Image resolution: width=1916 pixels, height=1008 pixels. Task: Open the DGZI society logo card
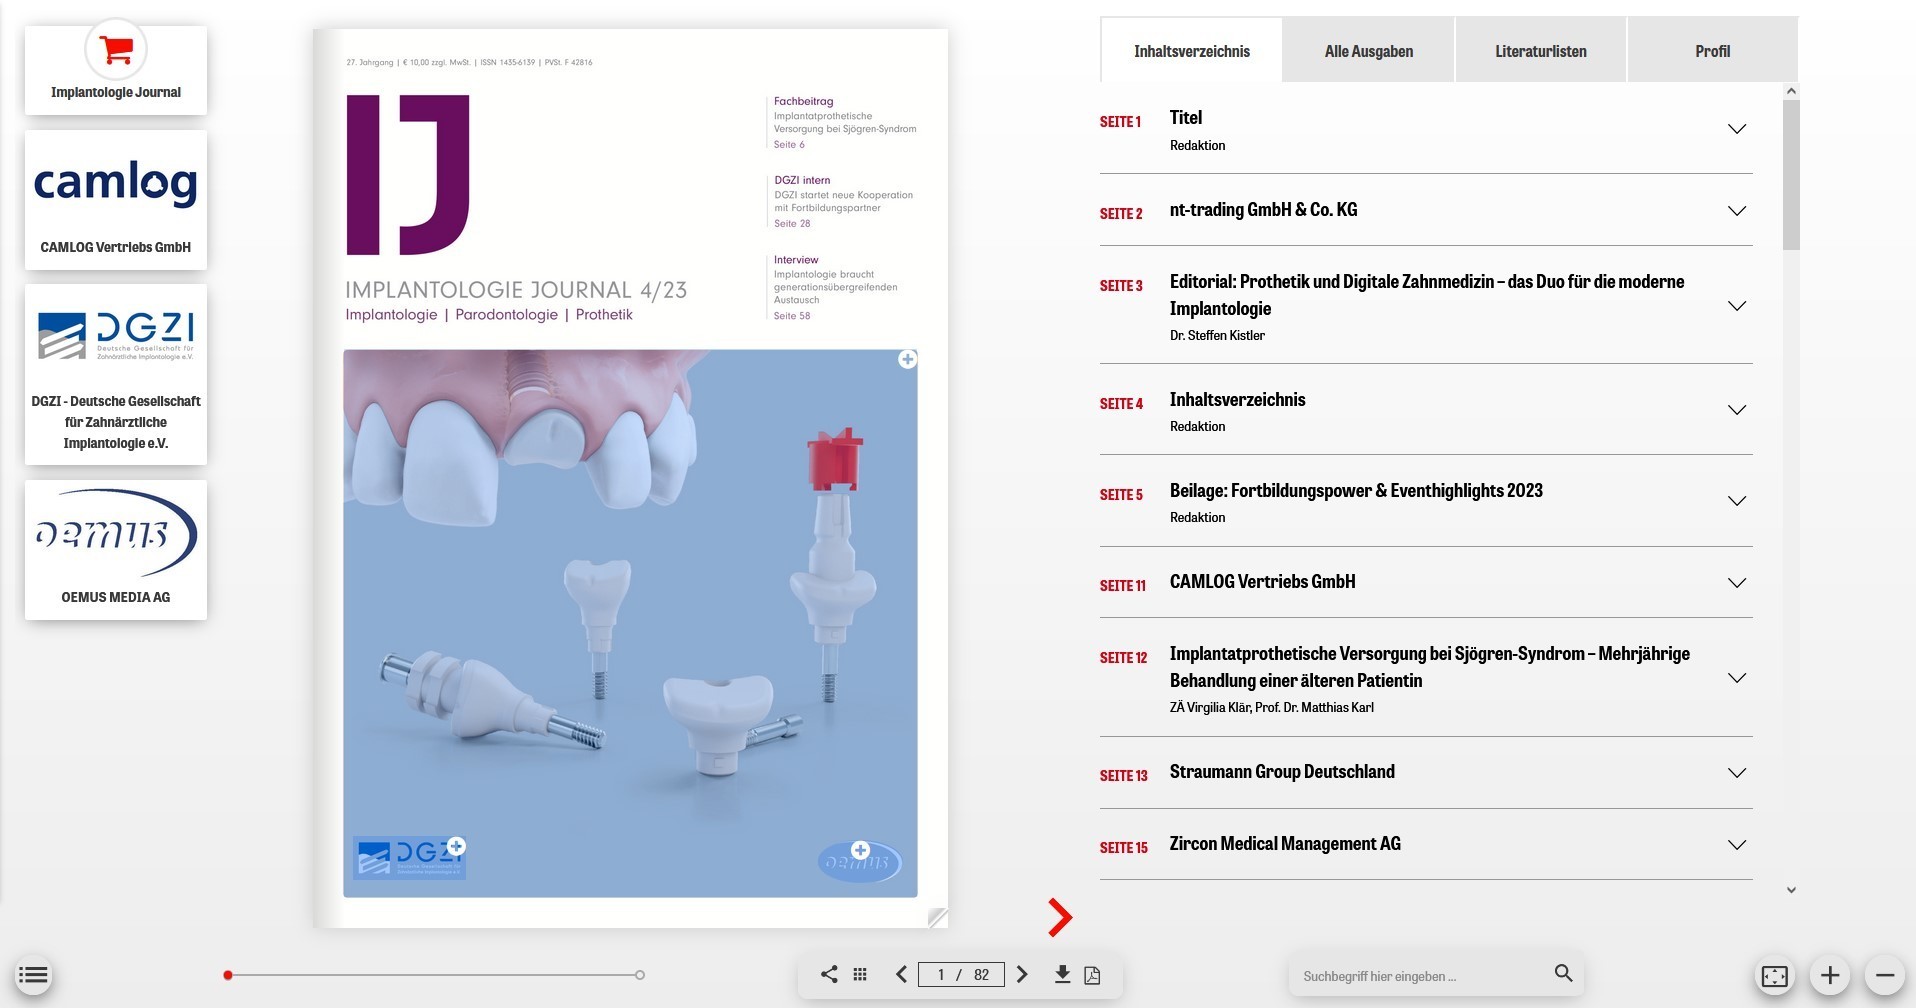(x=116, y=374)
